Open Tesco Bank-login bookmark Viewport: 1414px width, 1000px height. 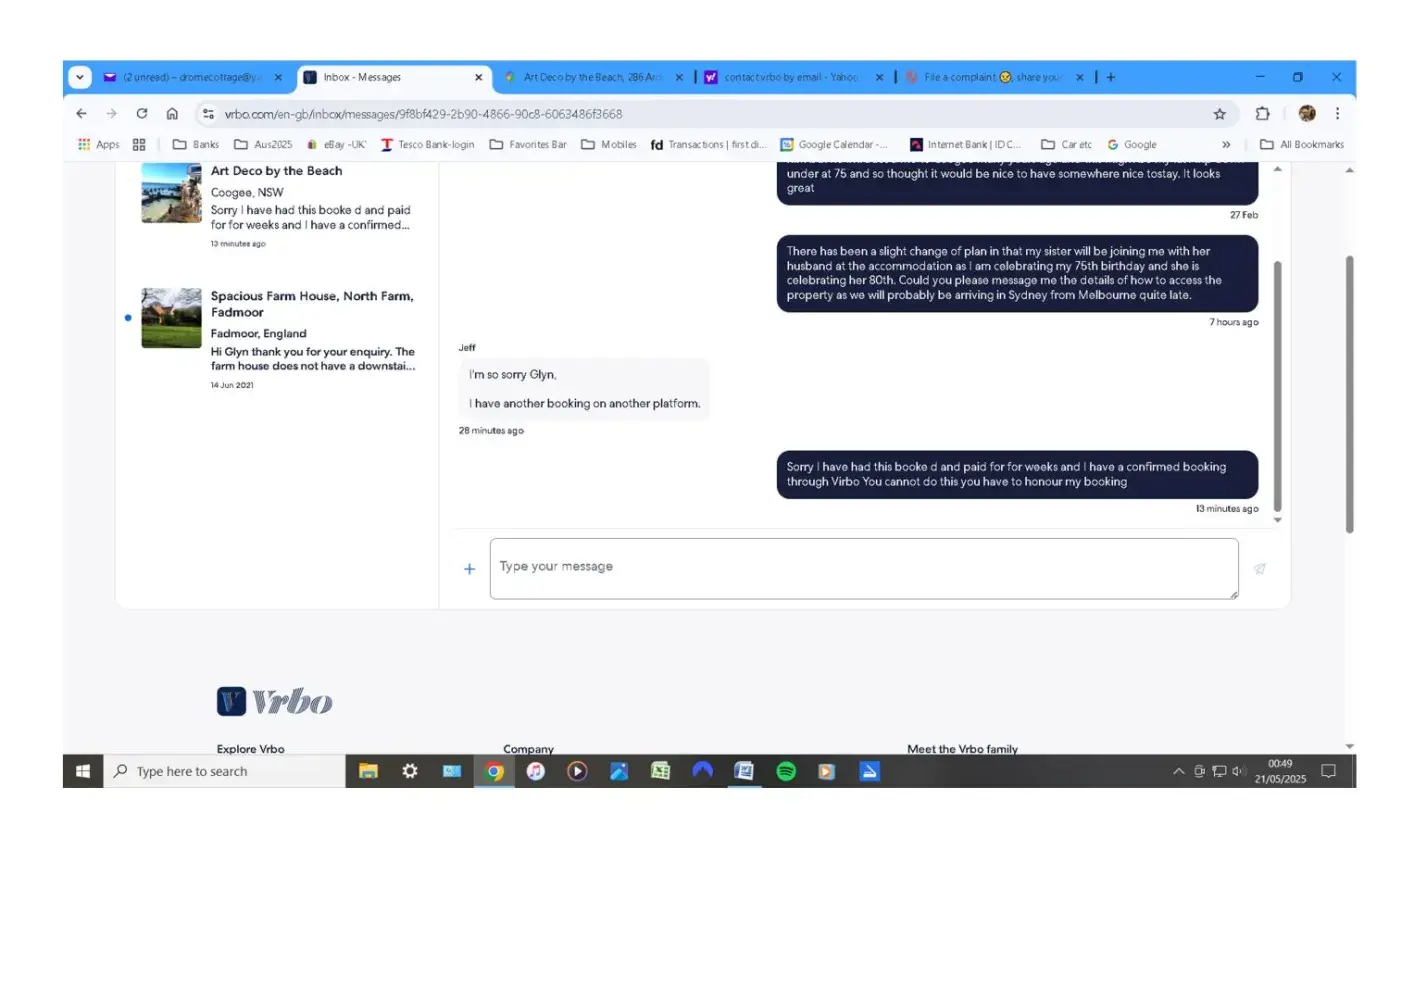tap(427, 145)
